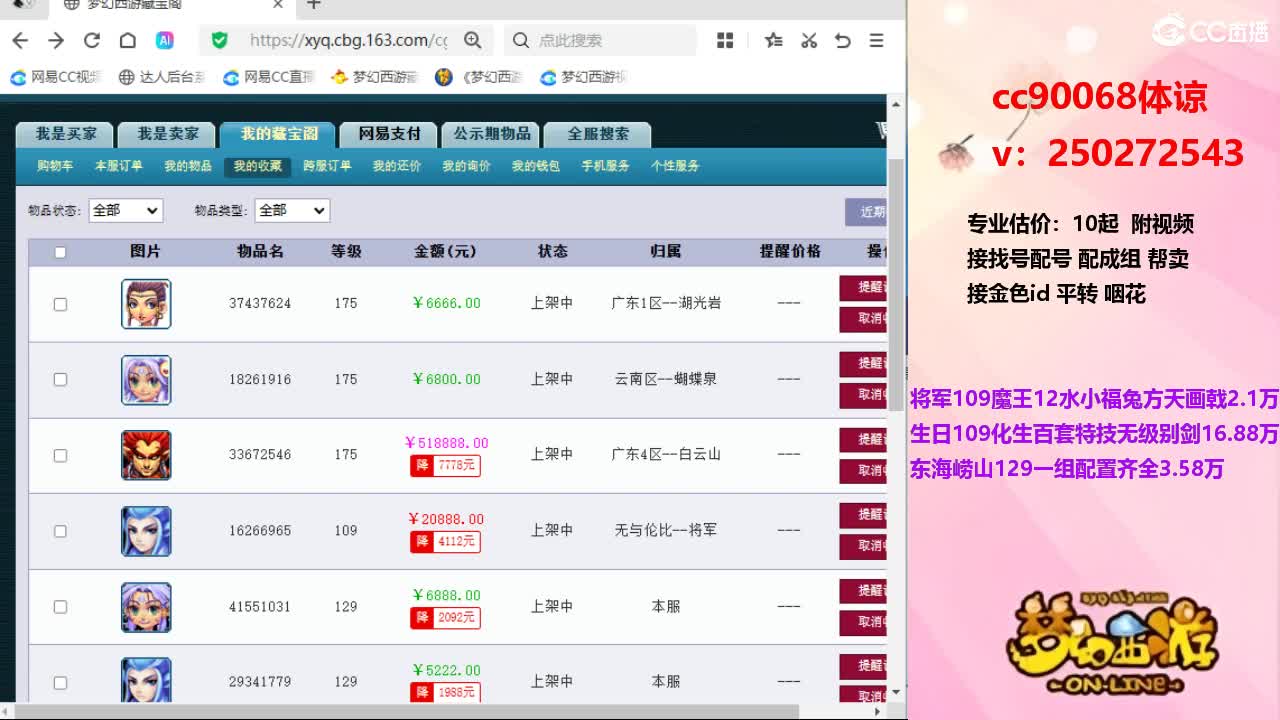
Task: Open the AI assistant toolbar icon
Action: pos(165,40)
